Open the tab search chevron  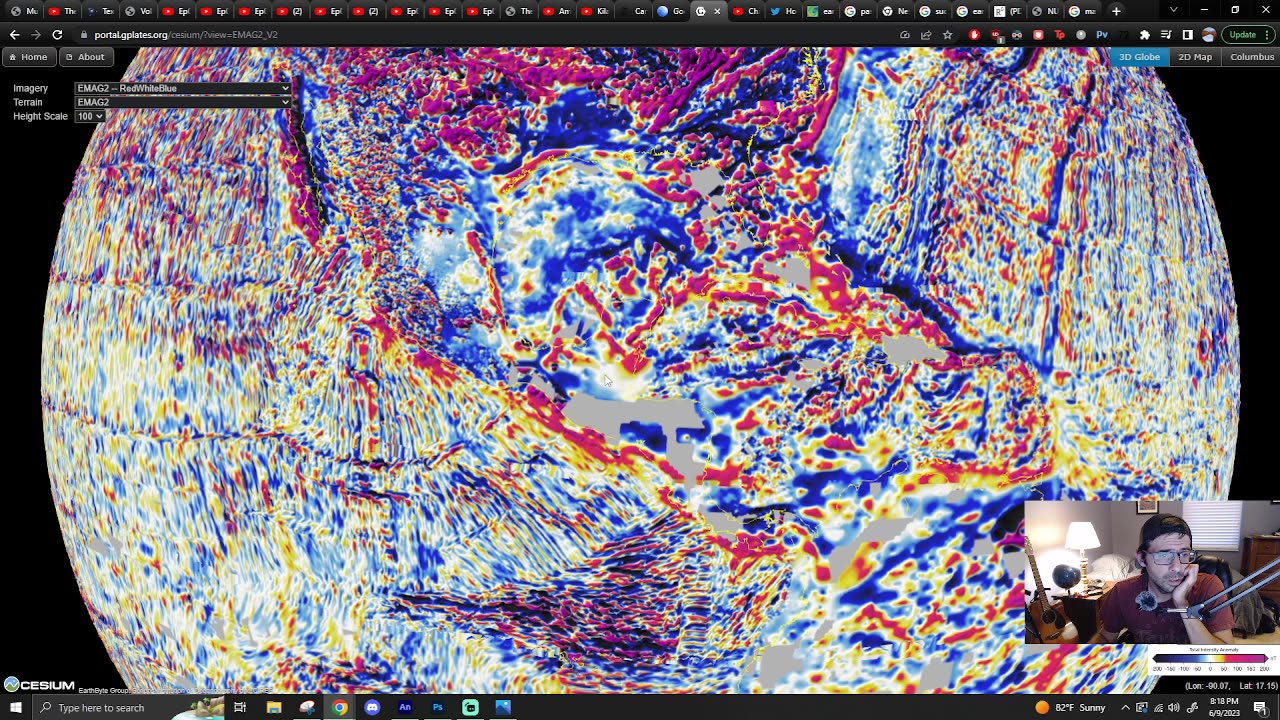1173,10
